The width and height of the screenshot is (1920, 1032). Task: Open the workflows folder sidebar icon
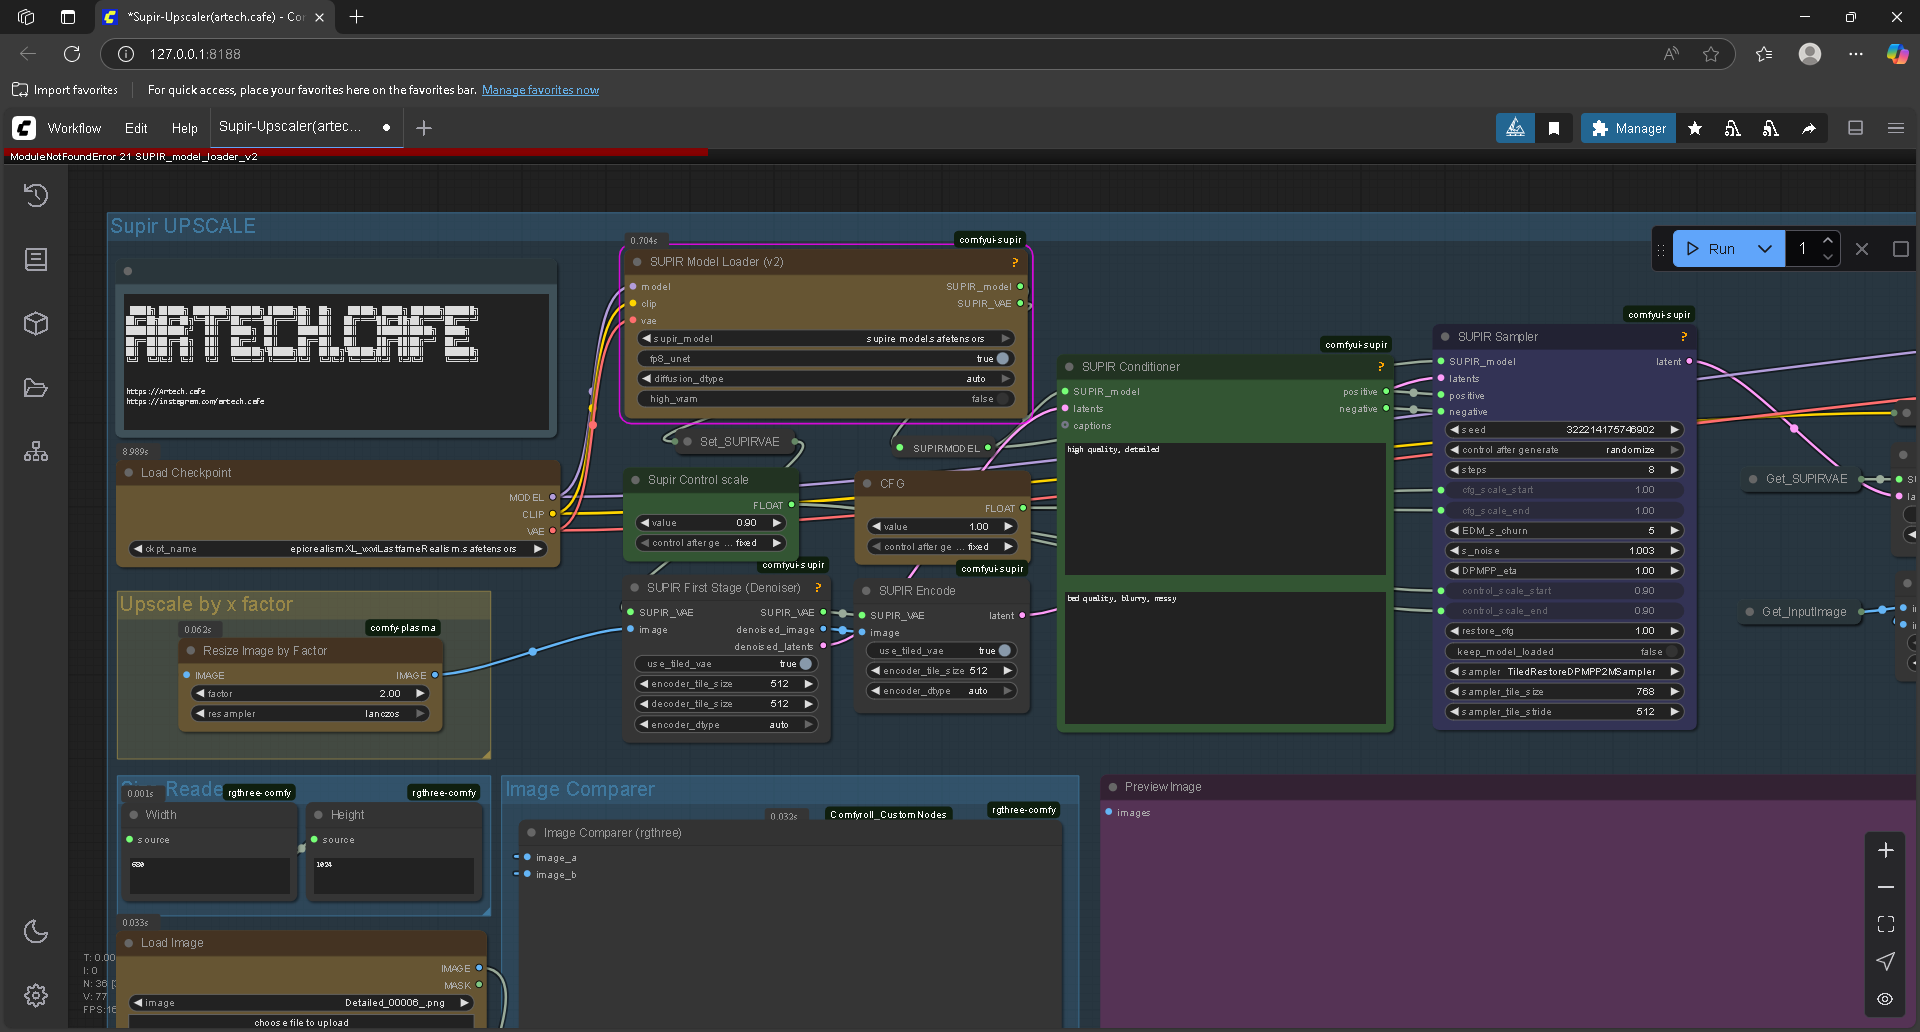coord(36,388)
